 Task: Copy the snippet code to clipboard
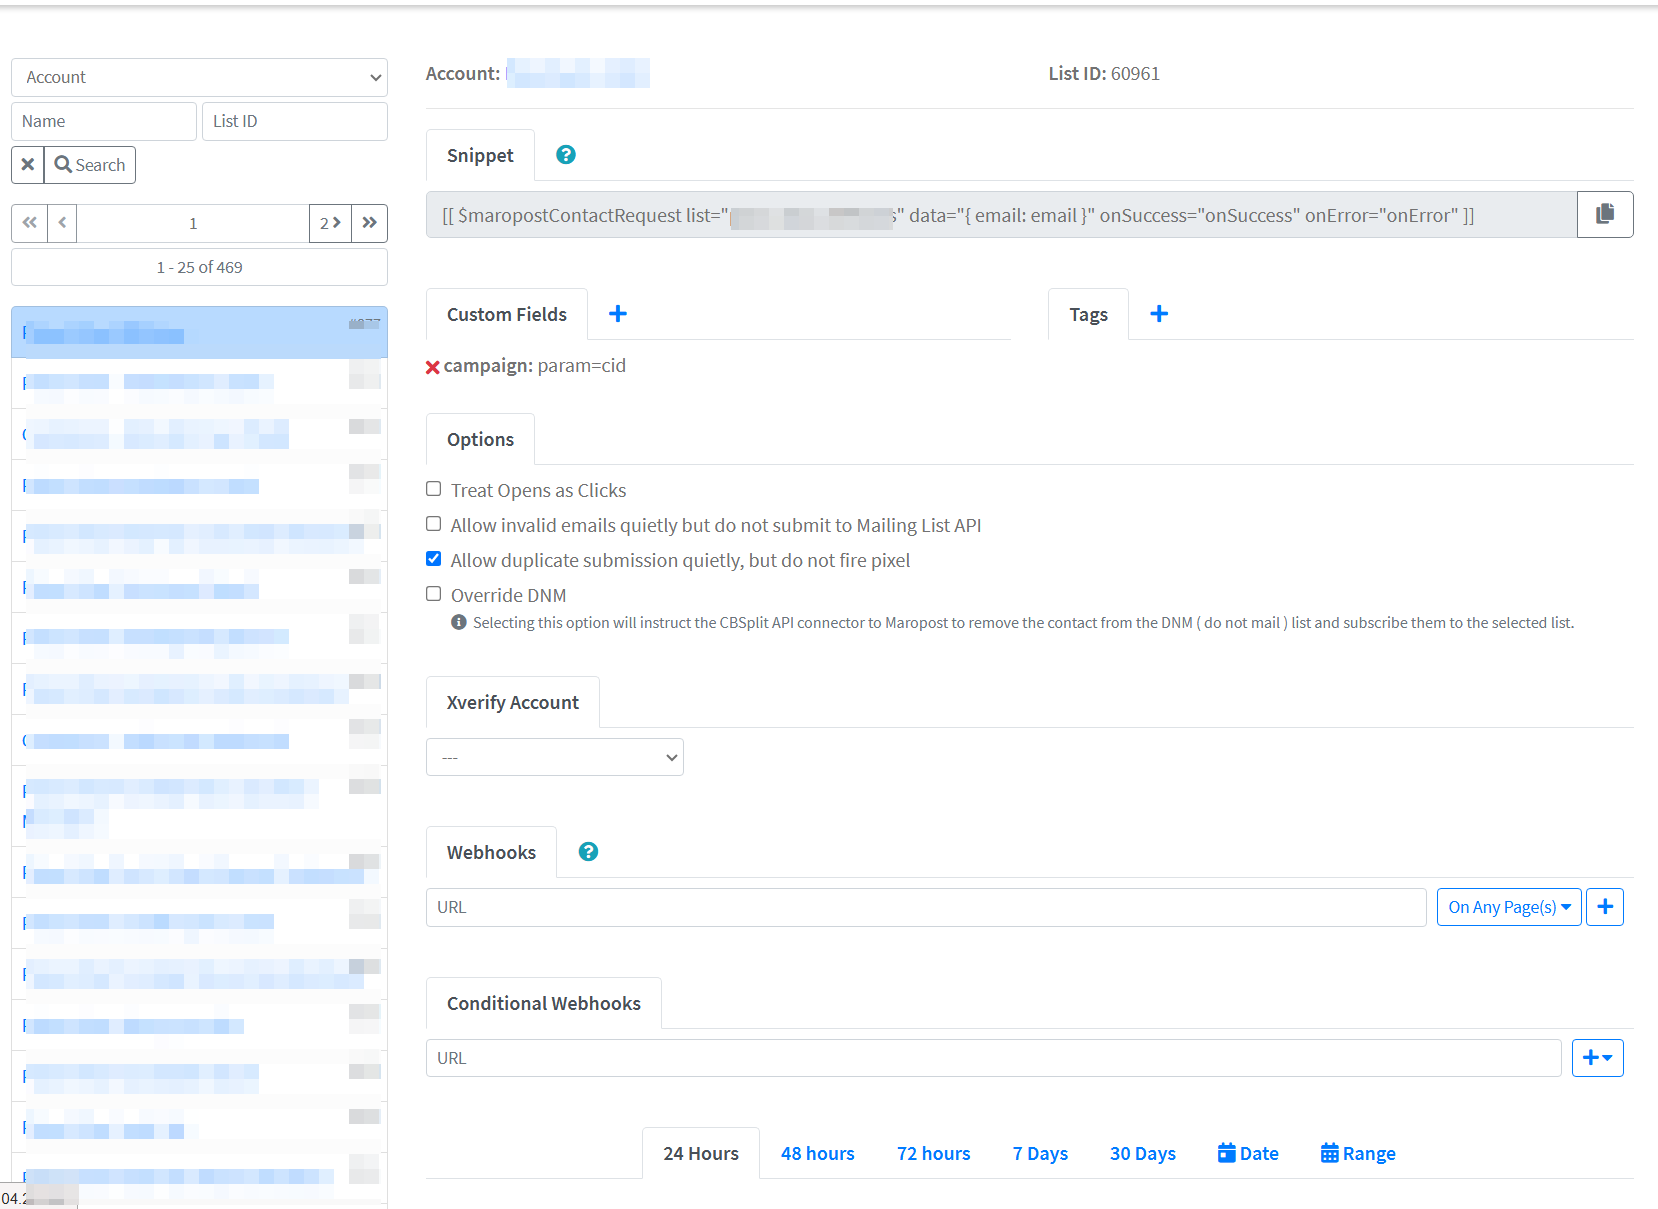(1604, 214)
